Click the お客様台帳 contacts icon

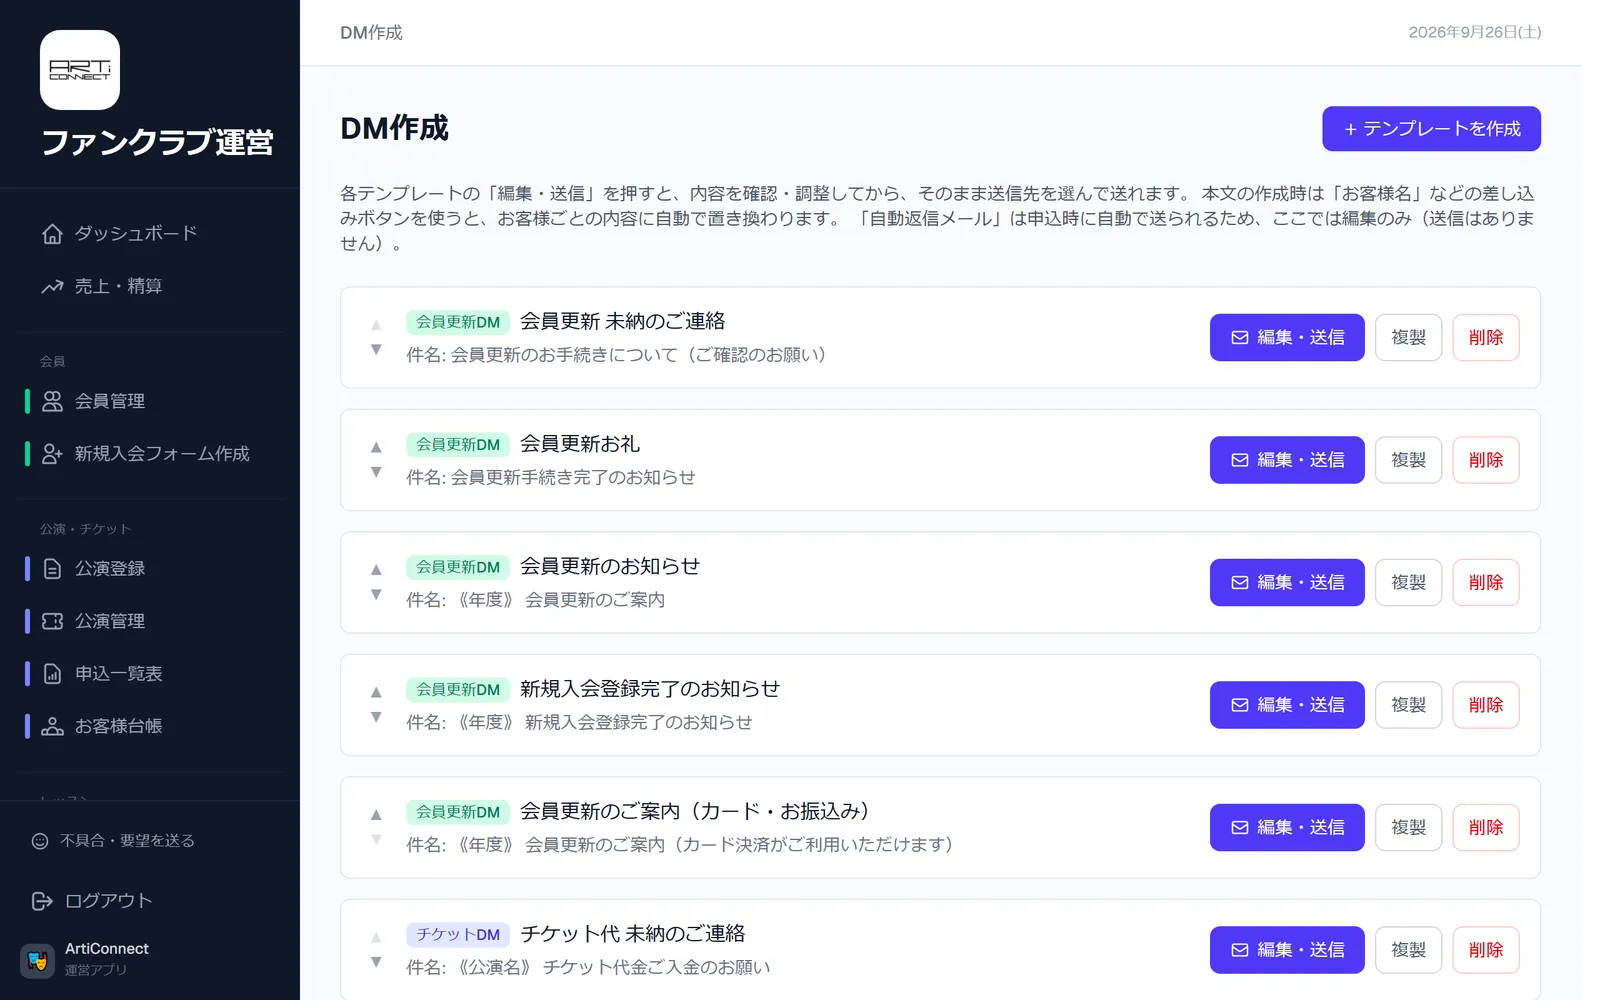click(52, 726)
